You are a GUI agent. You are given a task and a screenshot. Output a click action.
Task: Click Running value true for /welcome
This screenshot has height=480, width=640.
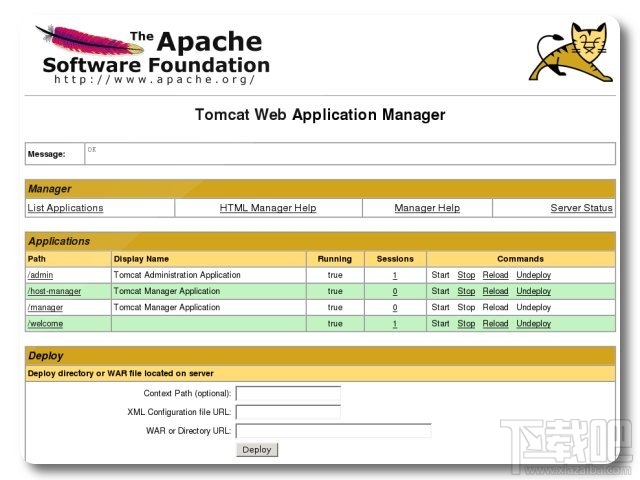(x=335, y=324)
